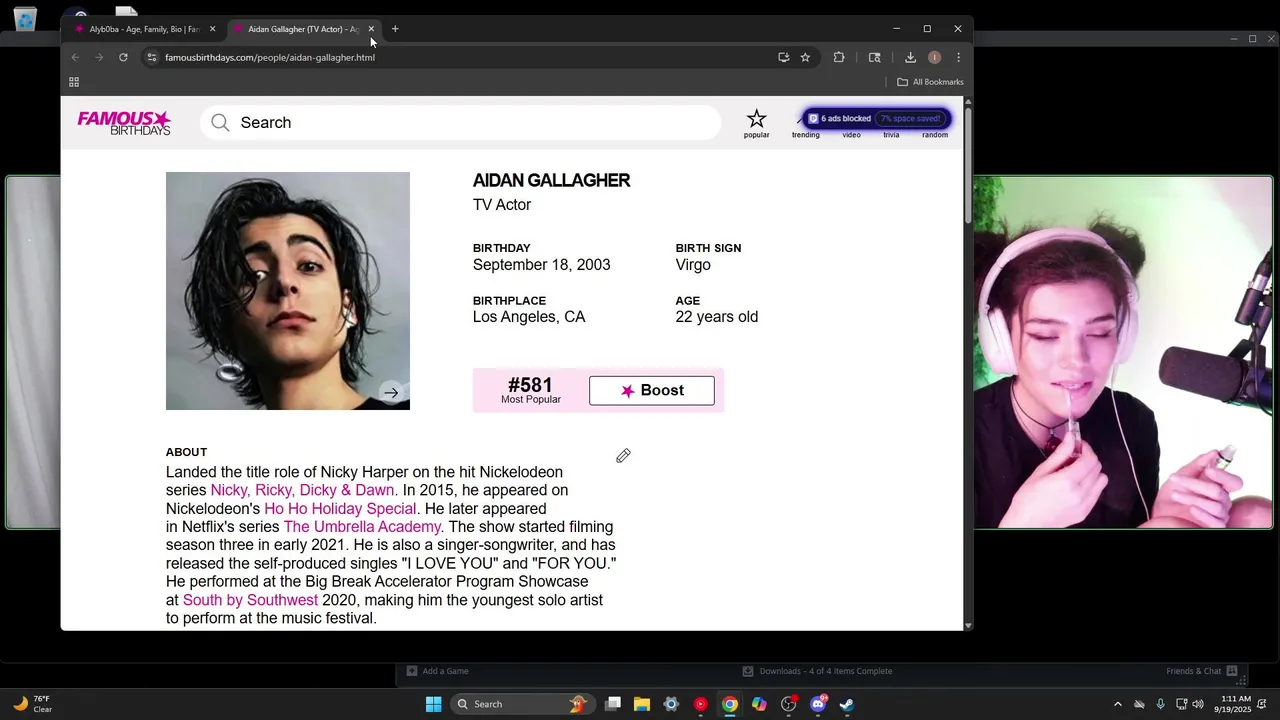The image size is (1280, 720).
Task: Open The Umbrella Academy link
Action: coord(362,527)
